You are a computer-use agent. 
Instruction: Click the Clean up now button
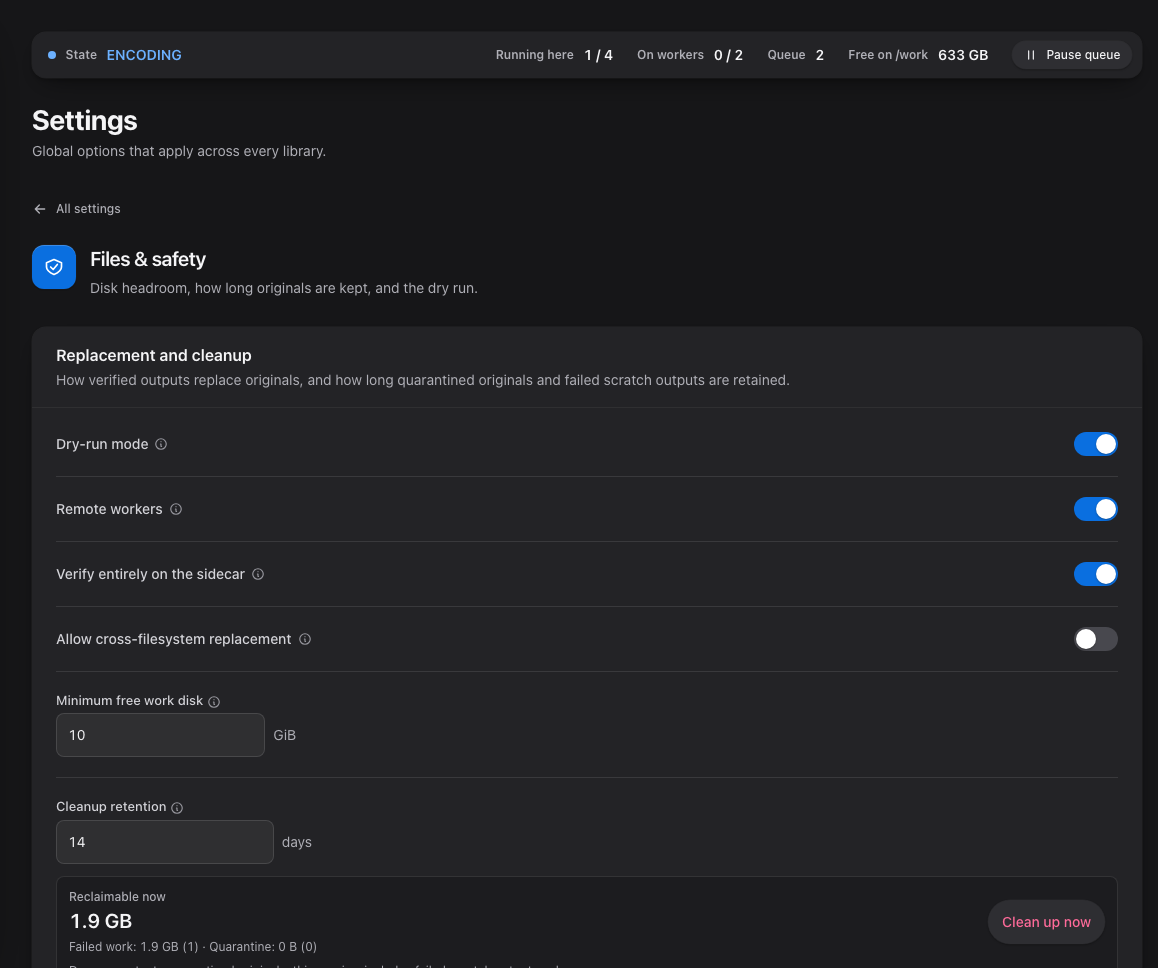point(1046,921)
